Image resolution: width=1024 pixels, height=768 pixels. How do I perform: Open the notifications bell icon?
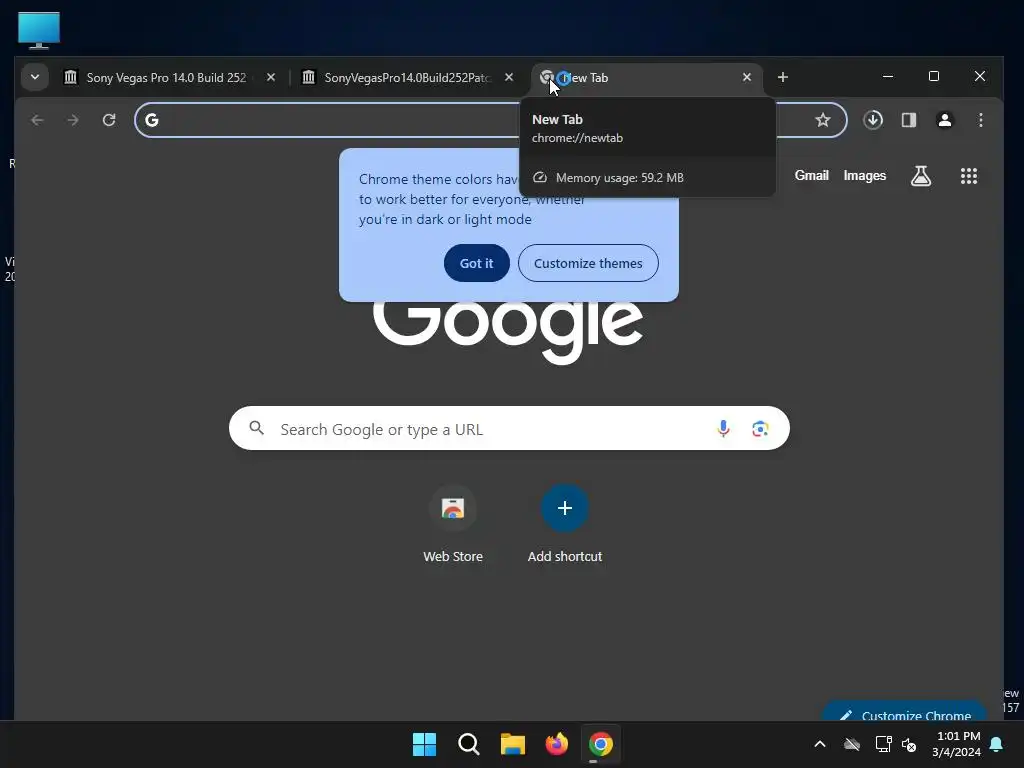tap(997, 744)
